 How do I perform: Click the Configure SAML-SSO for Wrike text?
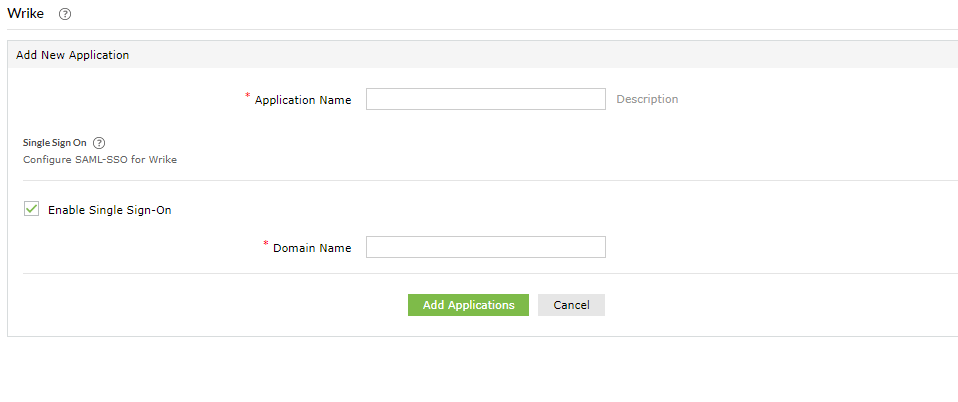100,159
